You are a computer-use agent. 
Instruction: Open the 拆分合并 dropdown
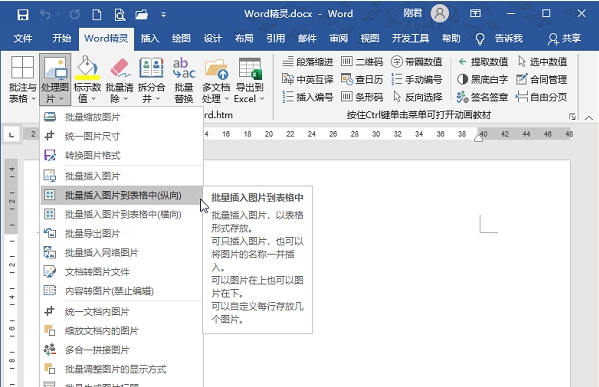[x=151, y=80]
